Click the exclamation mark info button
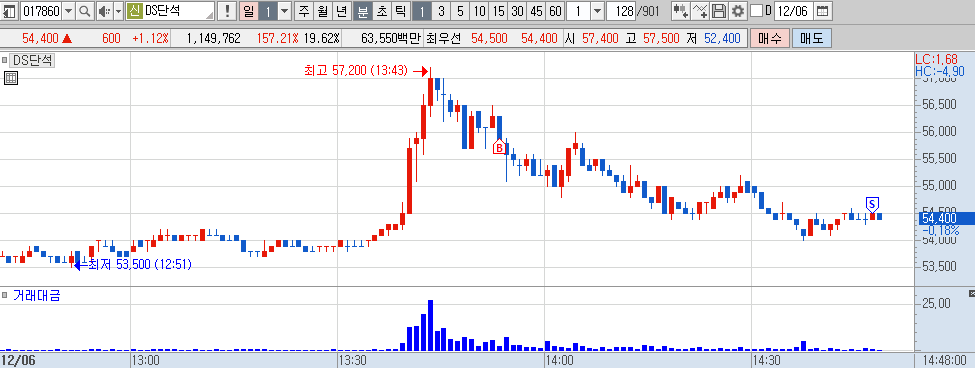 coord(227,11)
